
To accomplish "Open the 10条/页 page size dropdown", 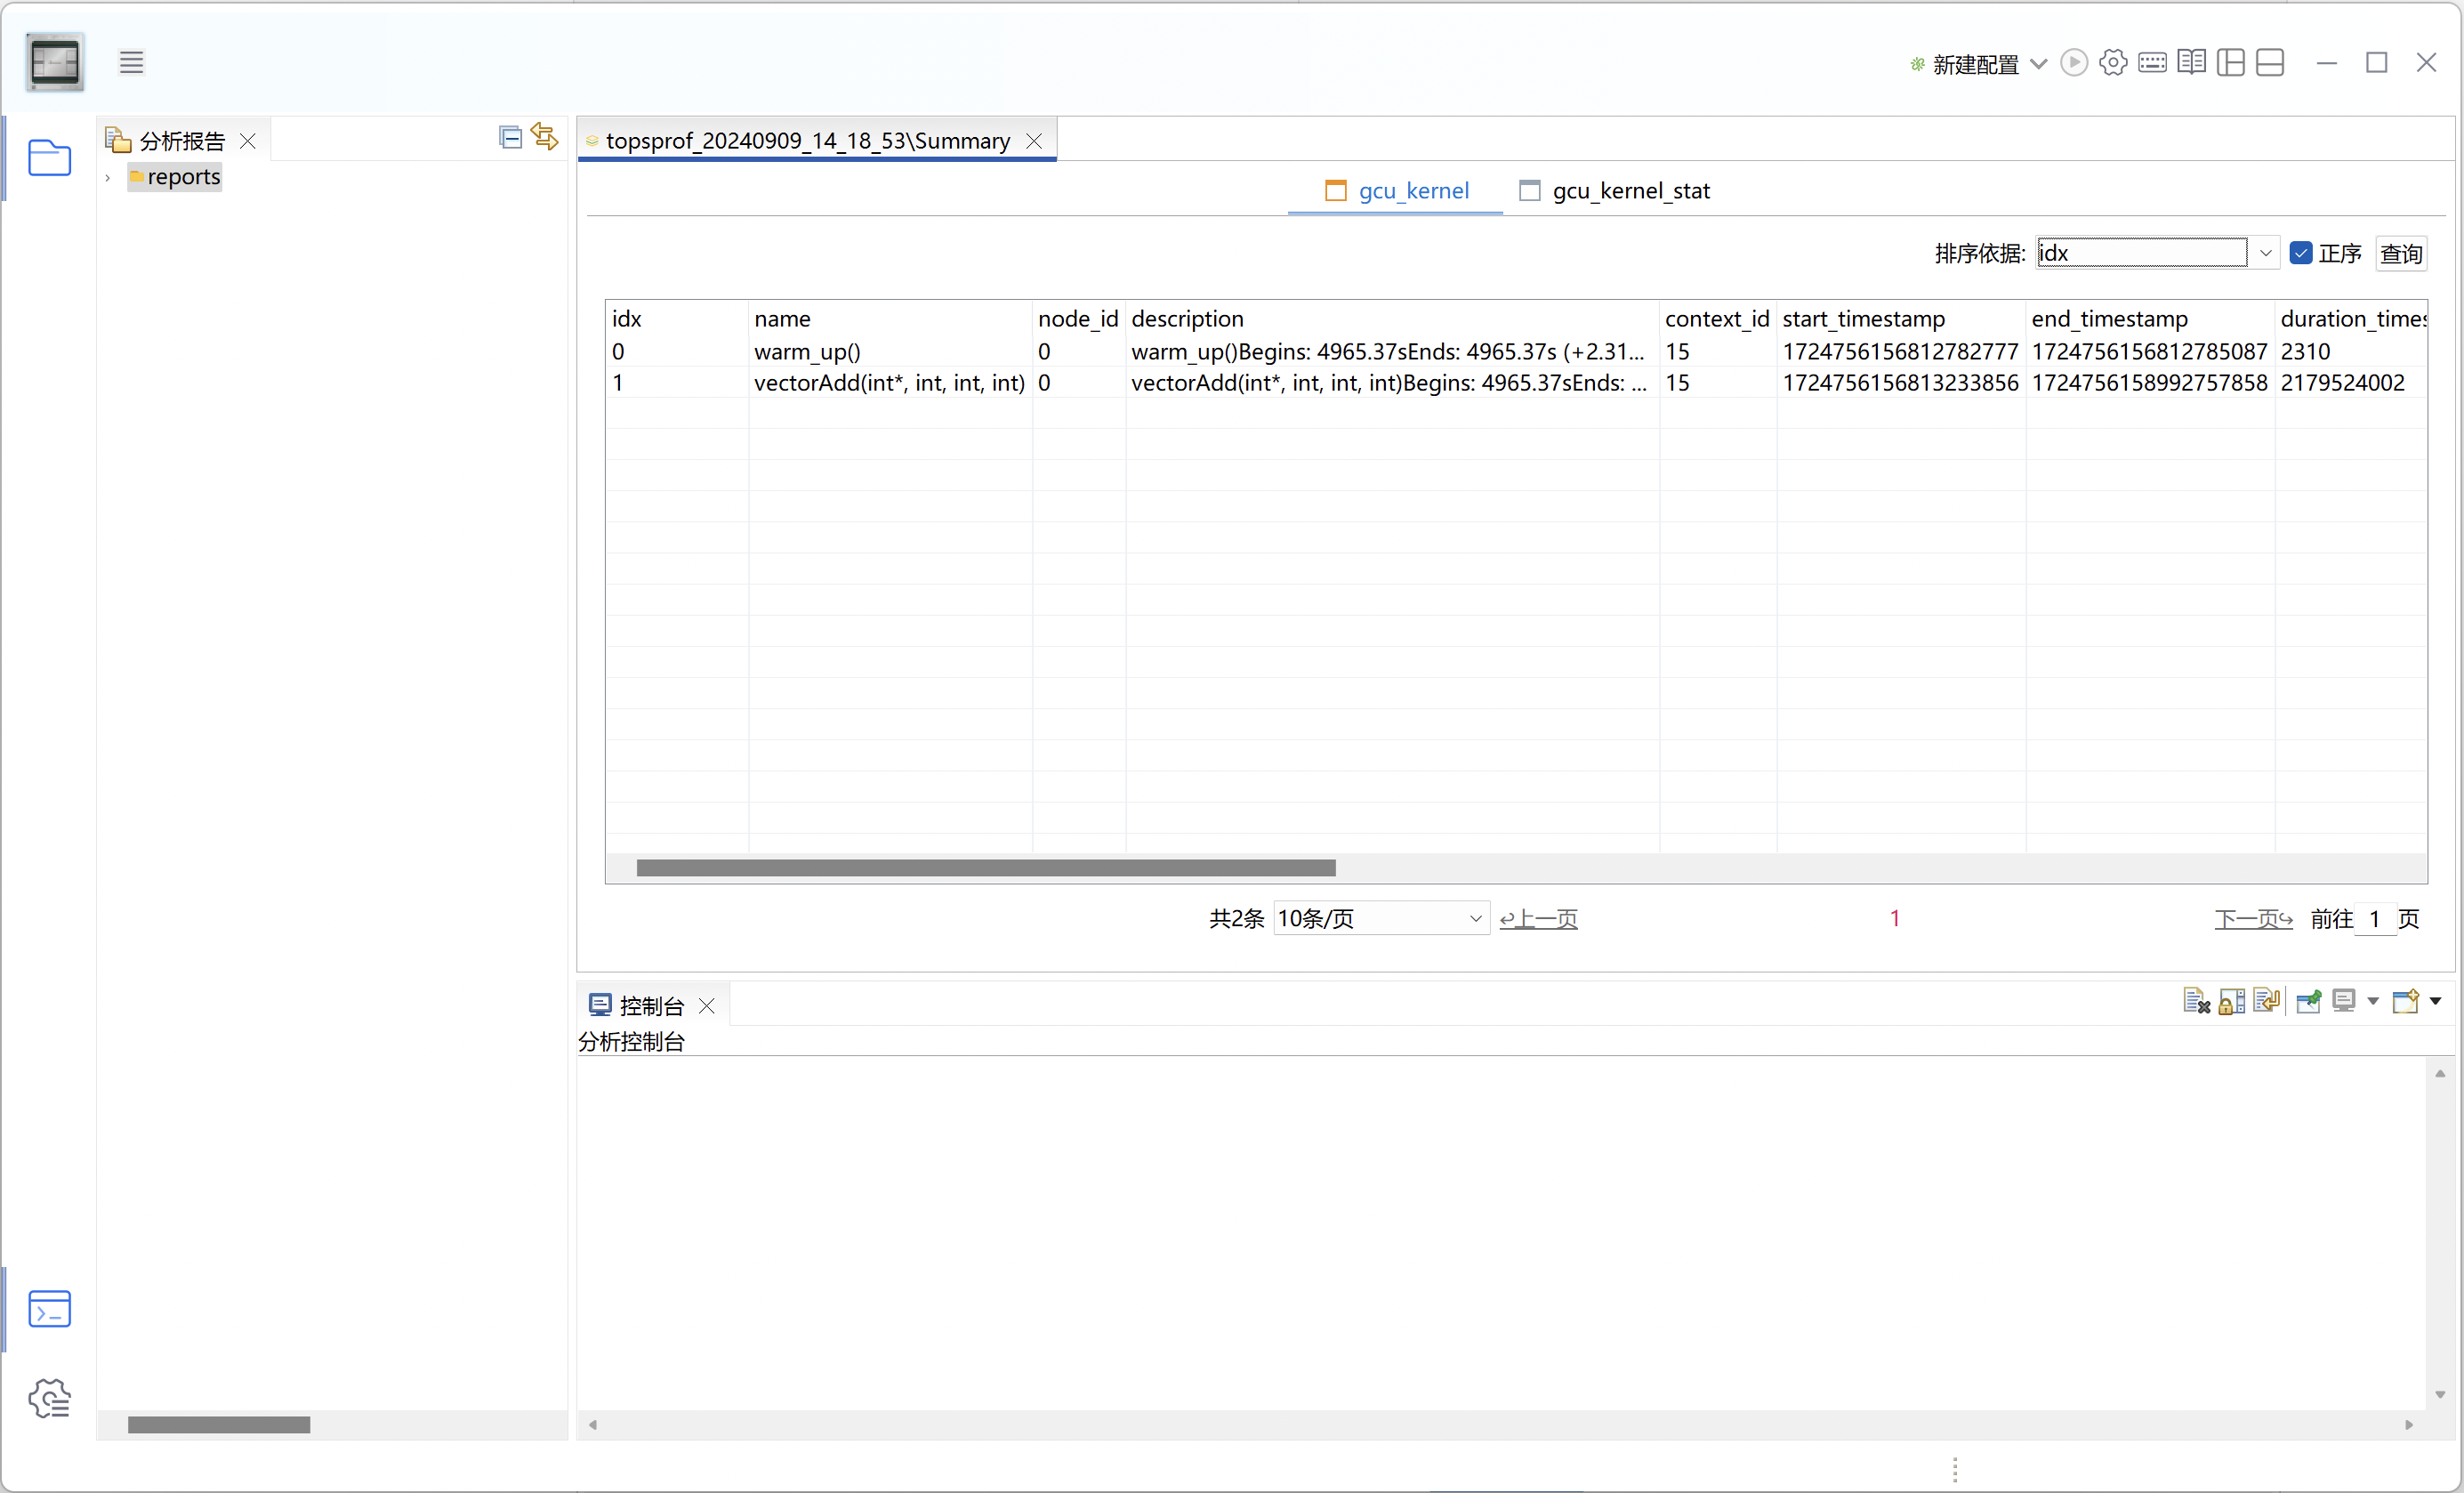I will (1381, 918).
